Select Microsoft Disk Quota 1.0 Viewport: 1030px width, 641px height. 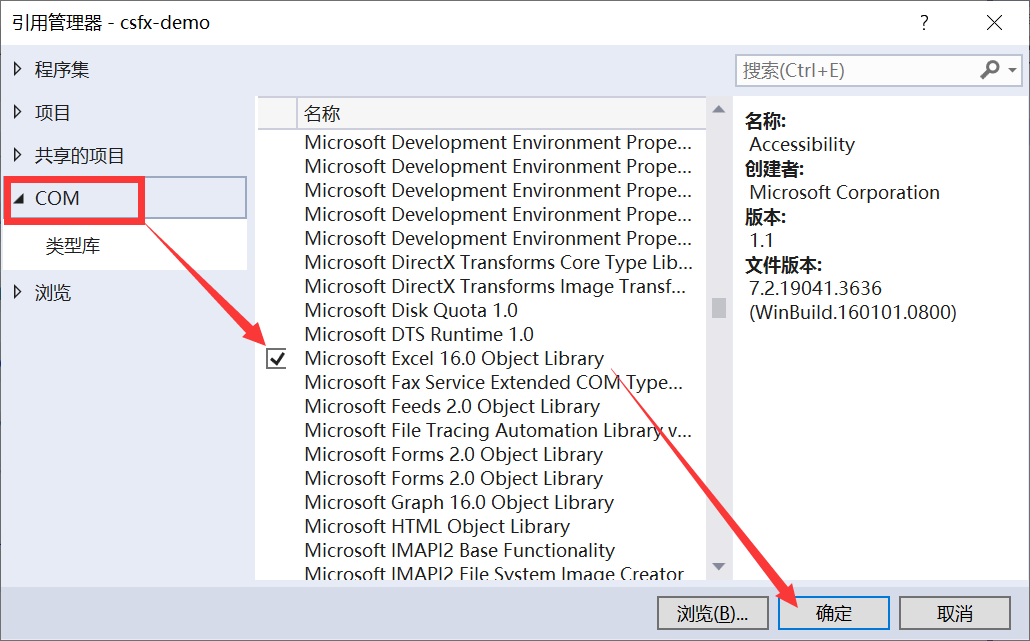click(411, 310)
